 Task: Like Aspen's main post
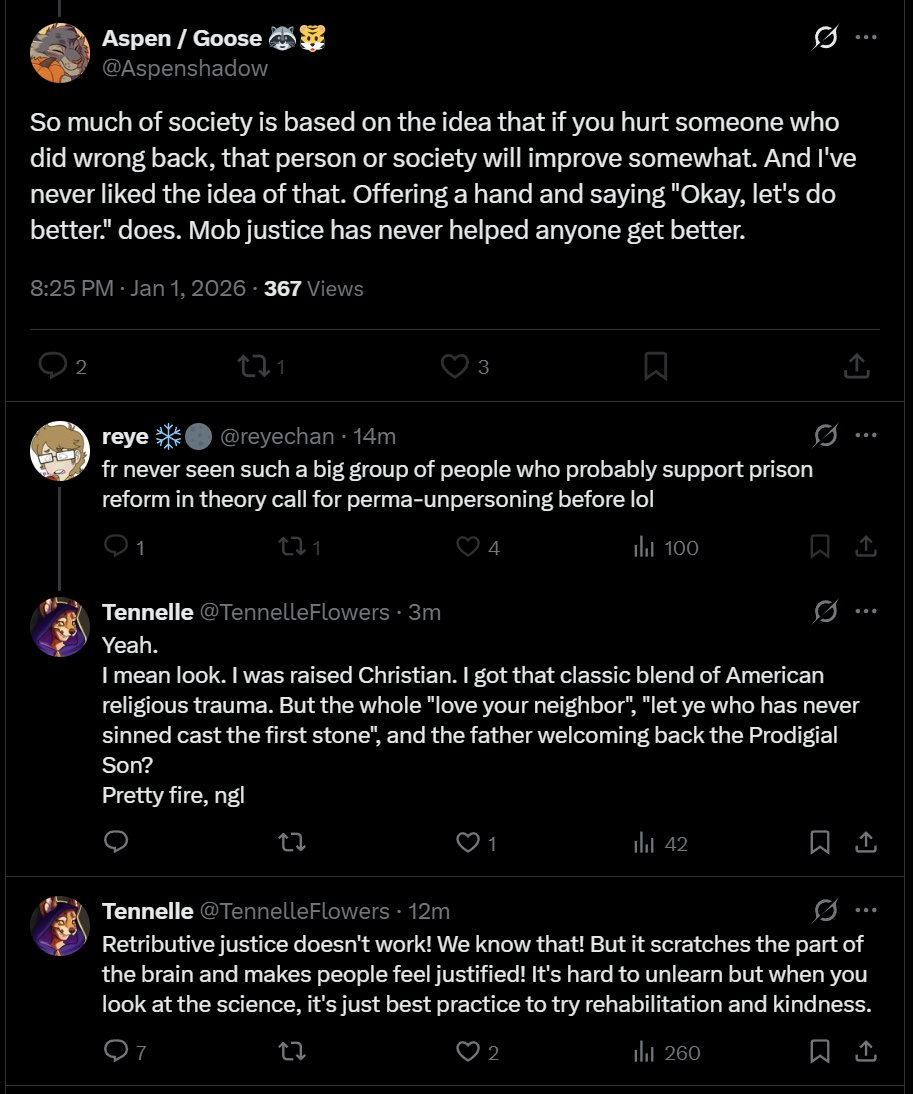[x=455, y=367]
